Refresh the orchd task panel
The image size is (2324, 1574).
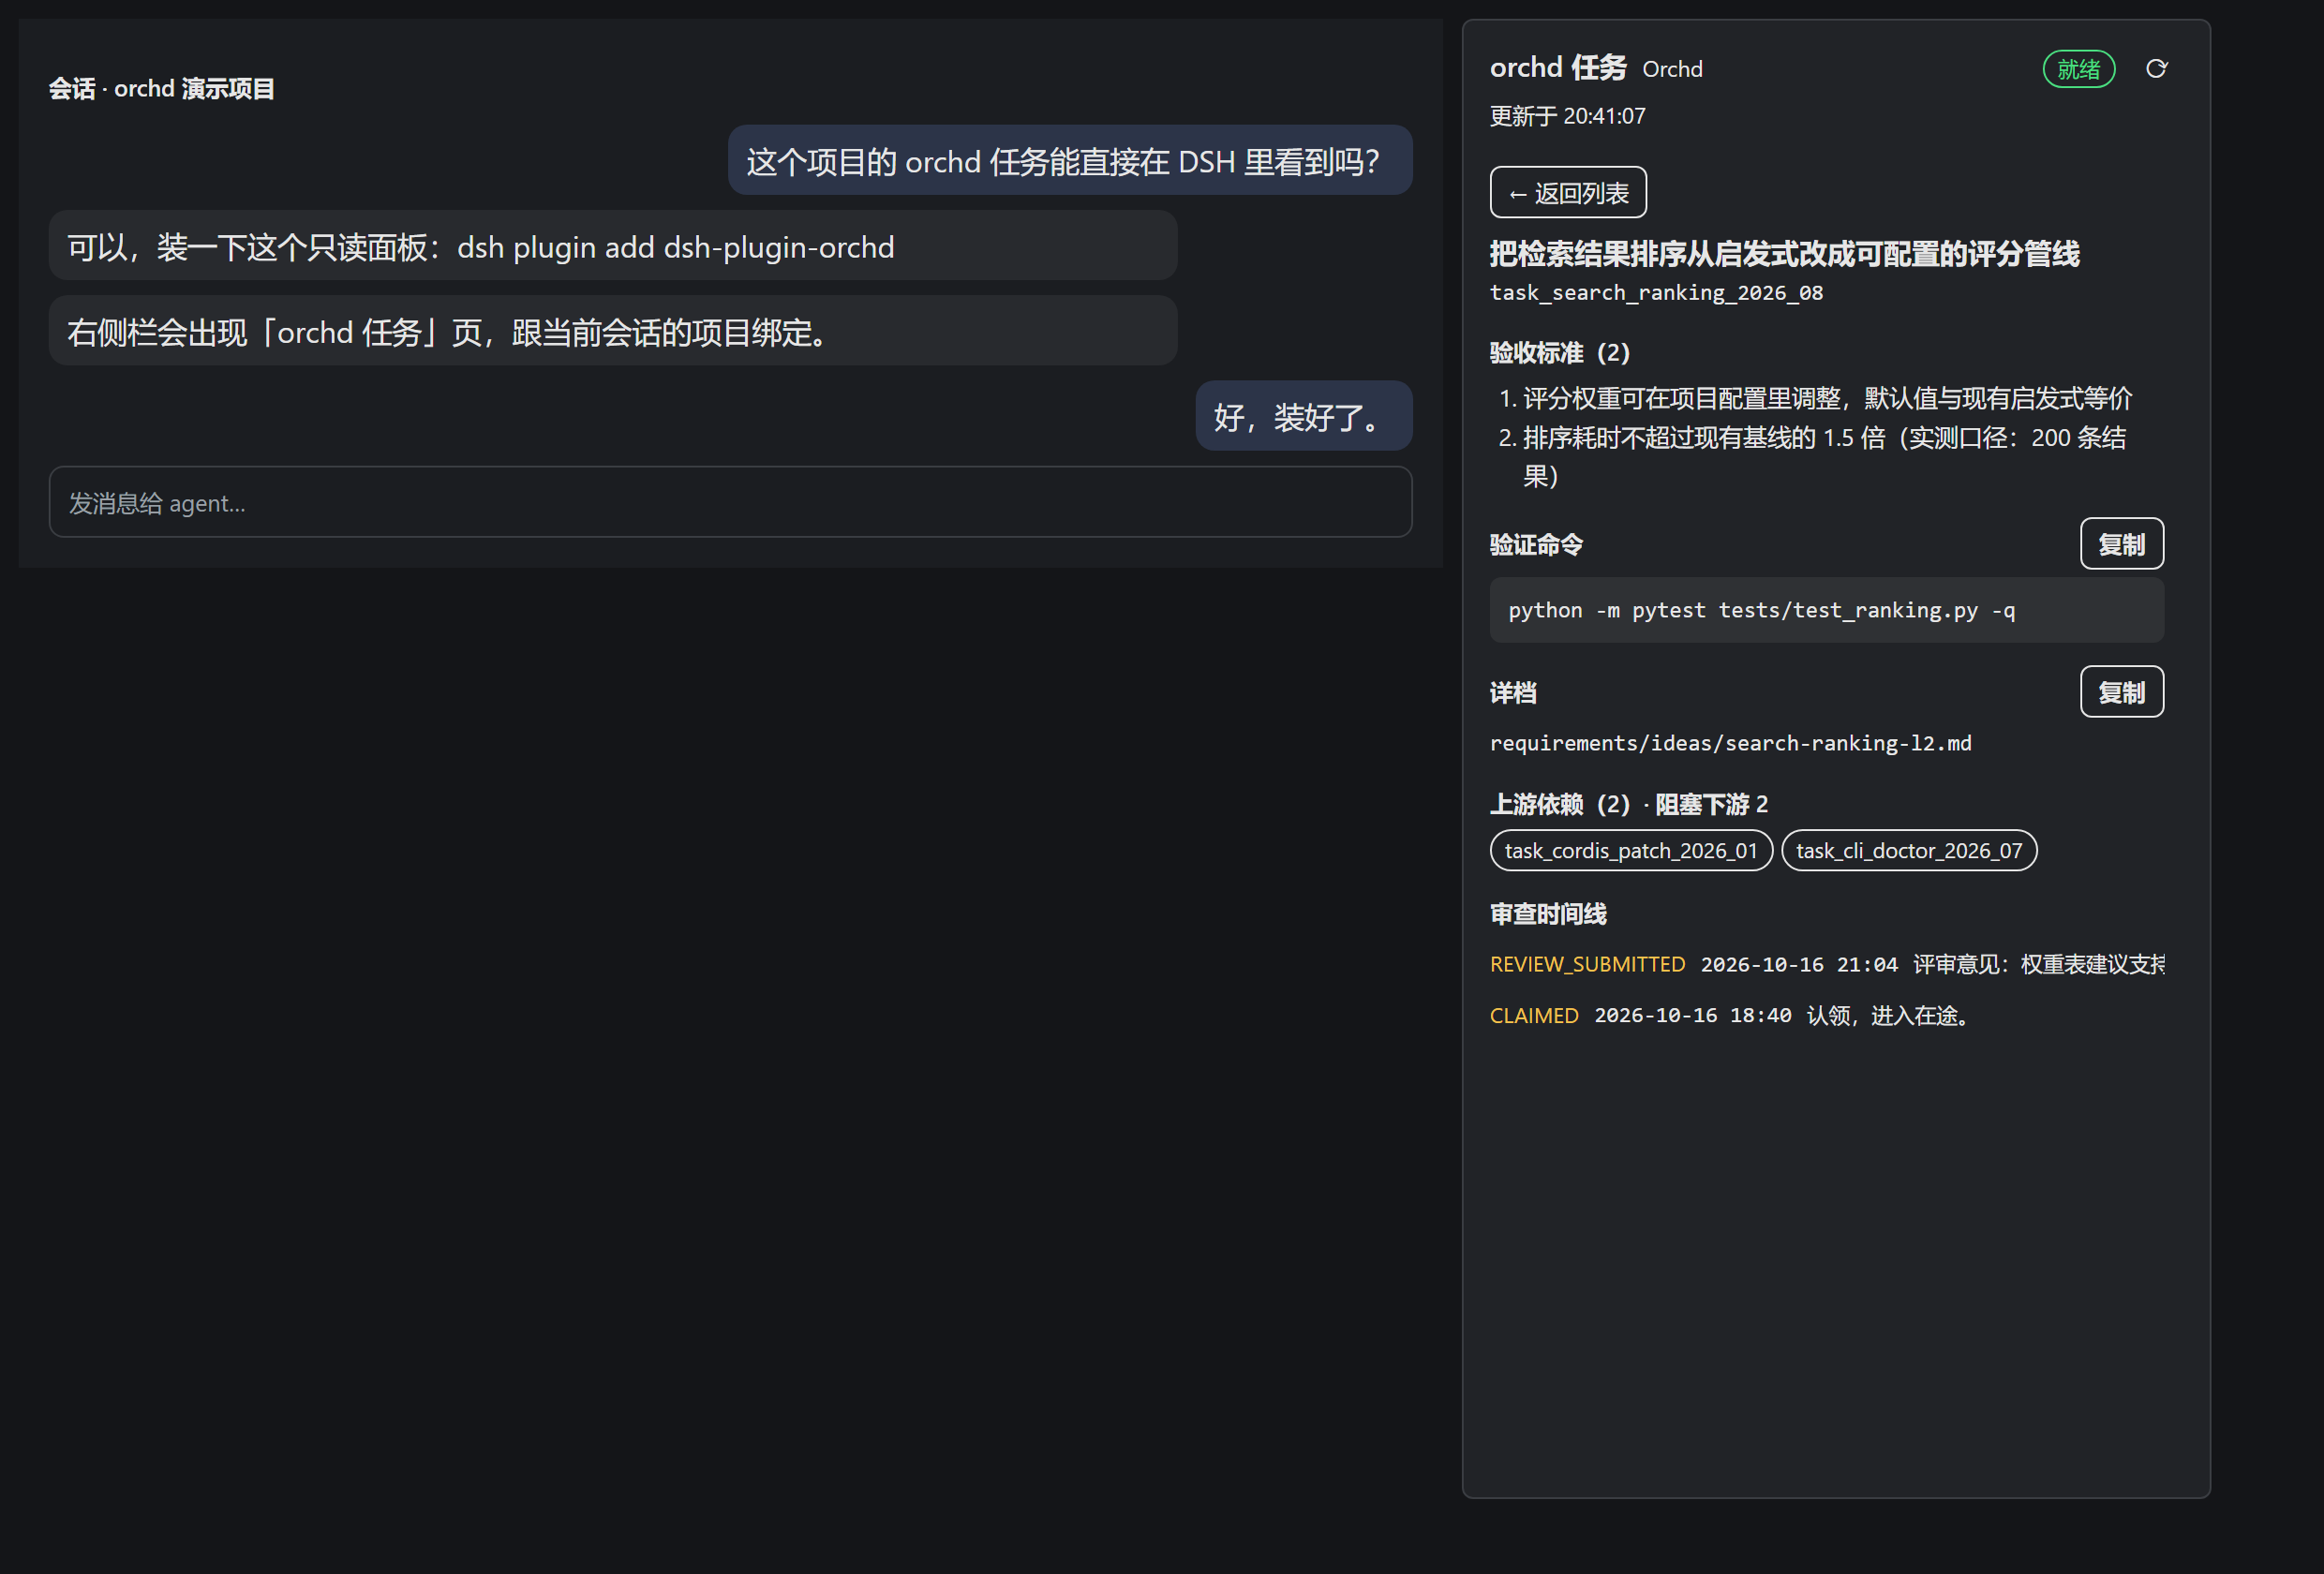click(x=2156, y=68)
